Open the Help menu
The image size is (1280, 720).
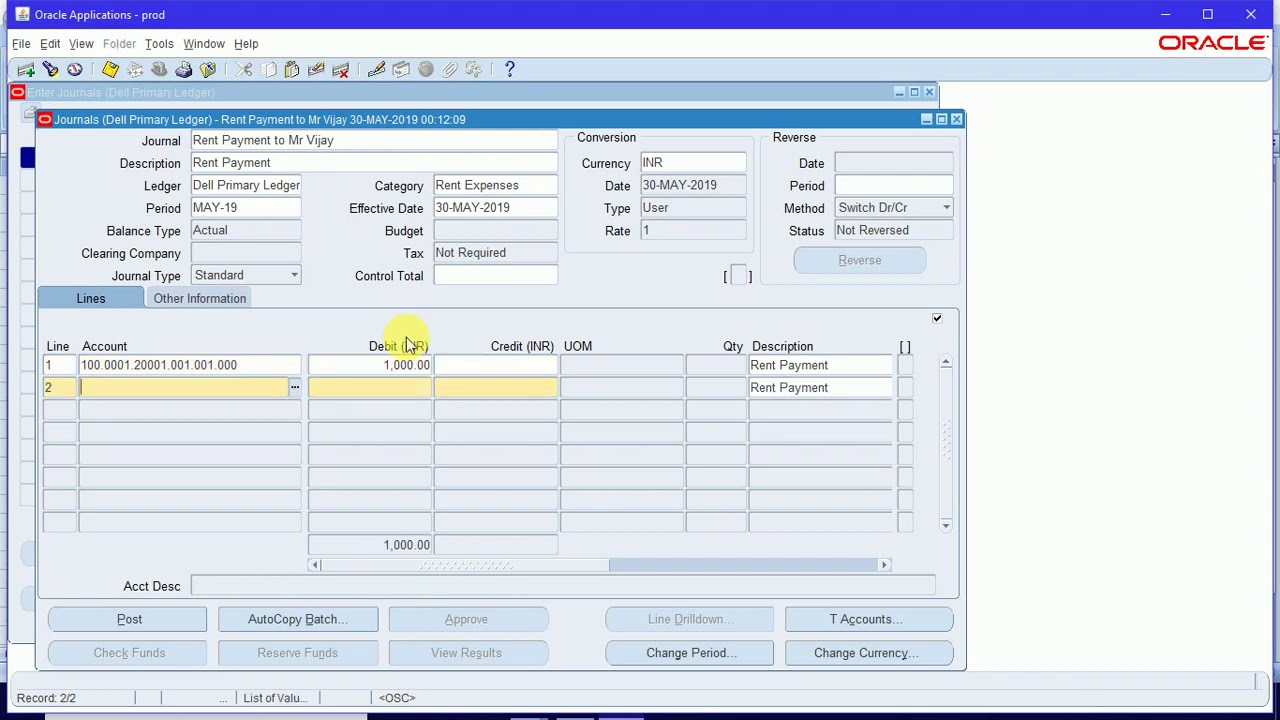point(246,44)
